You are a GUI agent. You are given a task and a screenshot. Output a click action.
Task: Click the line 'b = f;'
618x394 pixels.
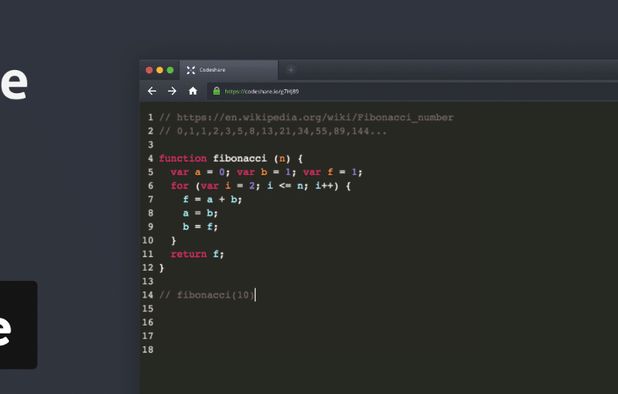click(x=200, y=227)
